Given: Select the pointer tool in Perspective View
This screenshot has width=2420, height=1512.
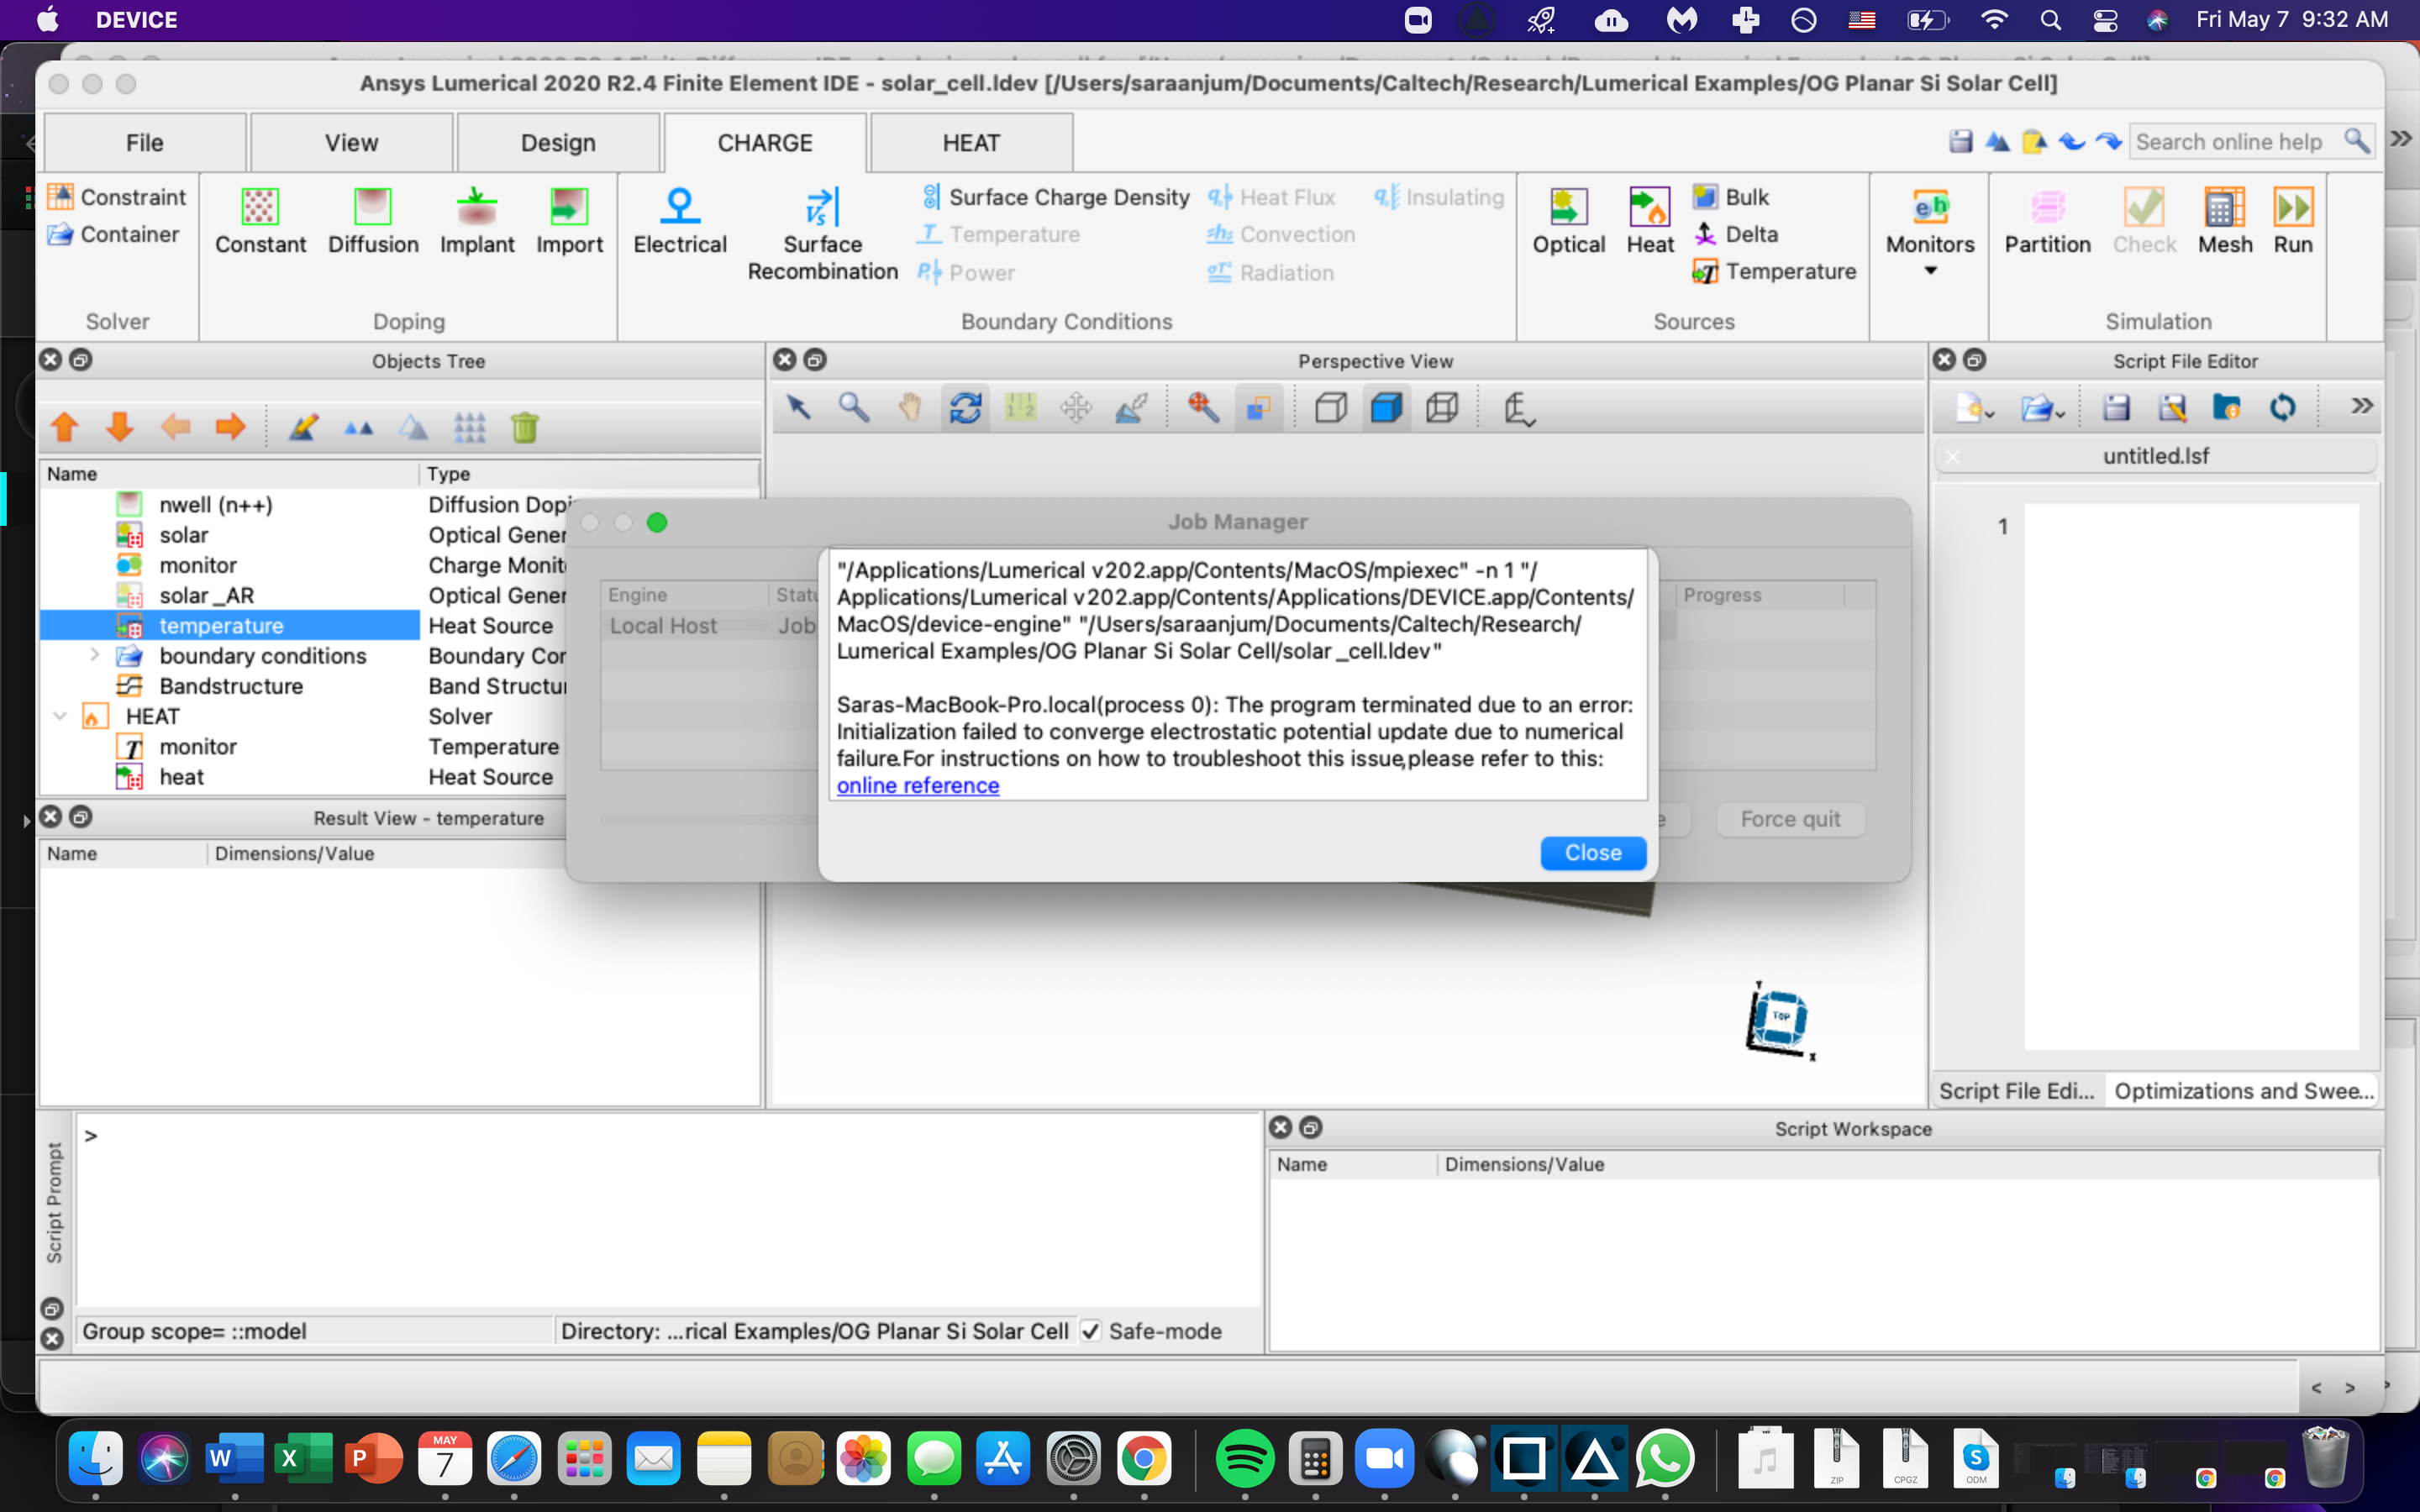Looking at the screenshot, I should click(x=798, y=407).
